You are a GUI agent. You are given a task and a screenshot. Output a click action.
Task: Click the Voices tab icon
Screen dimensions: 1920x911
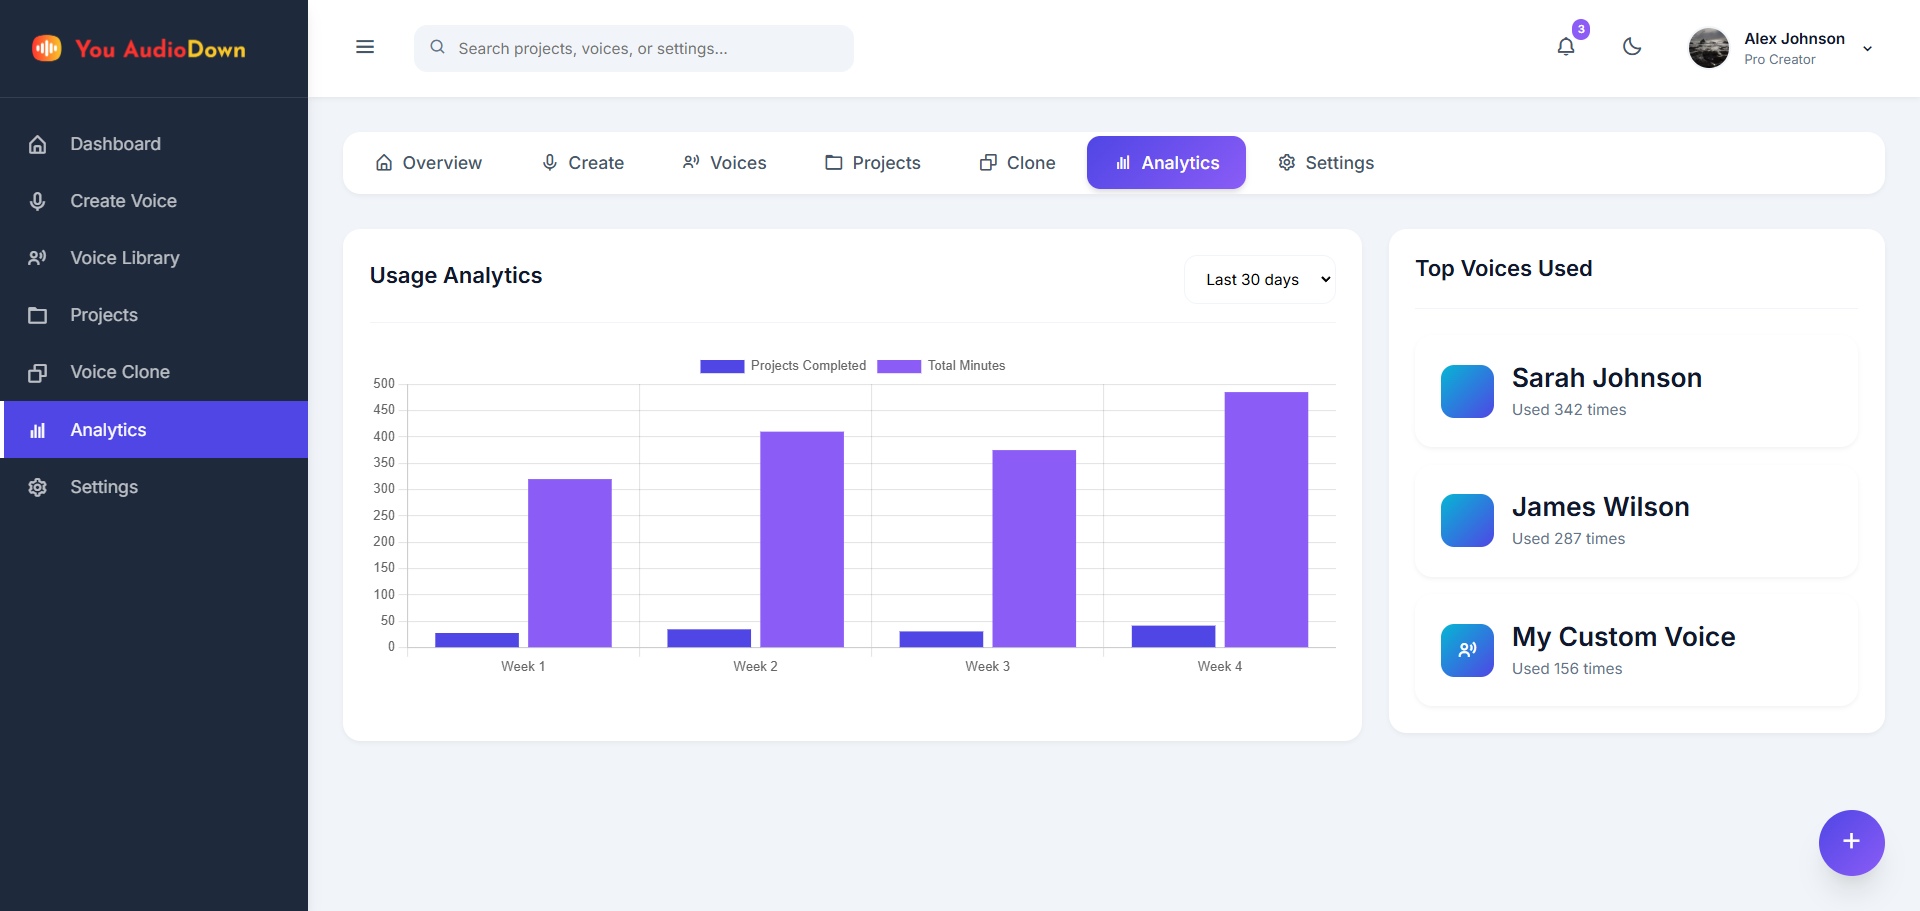click(691, 162)
